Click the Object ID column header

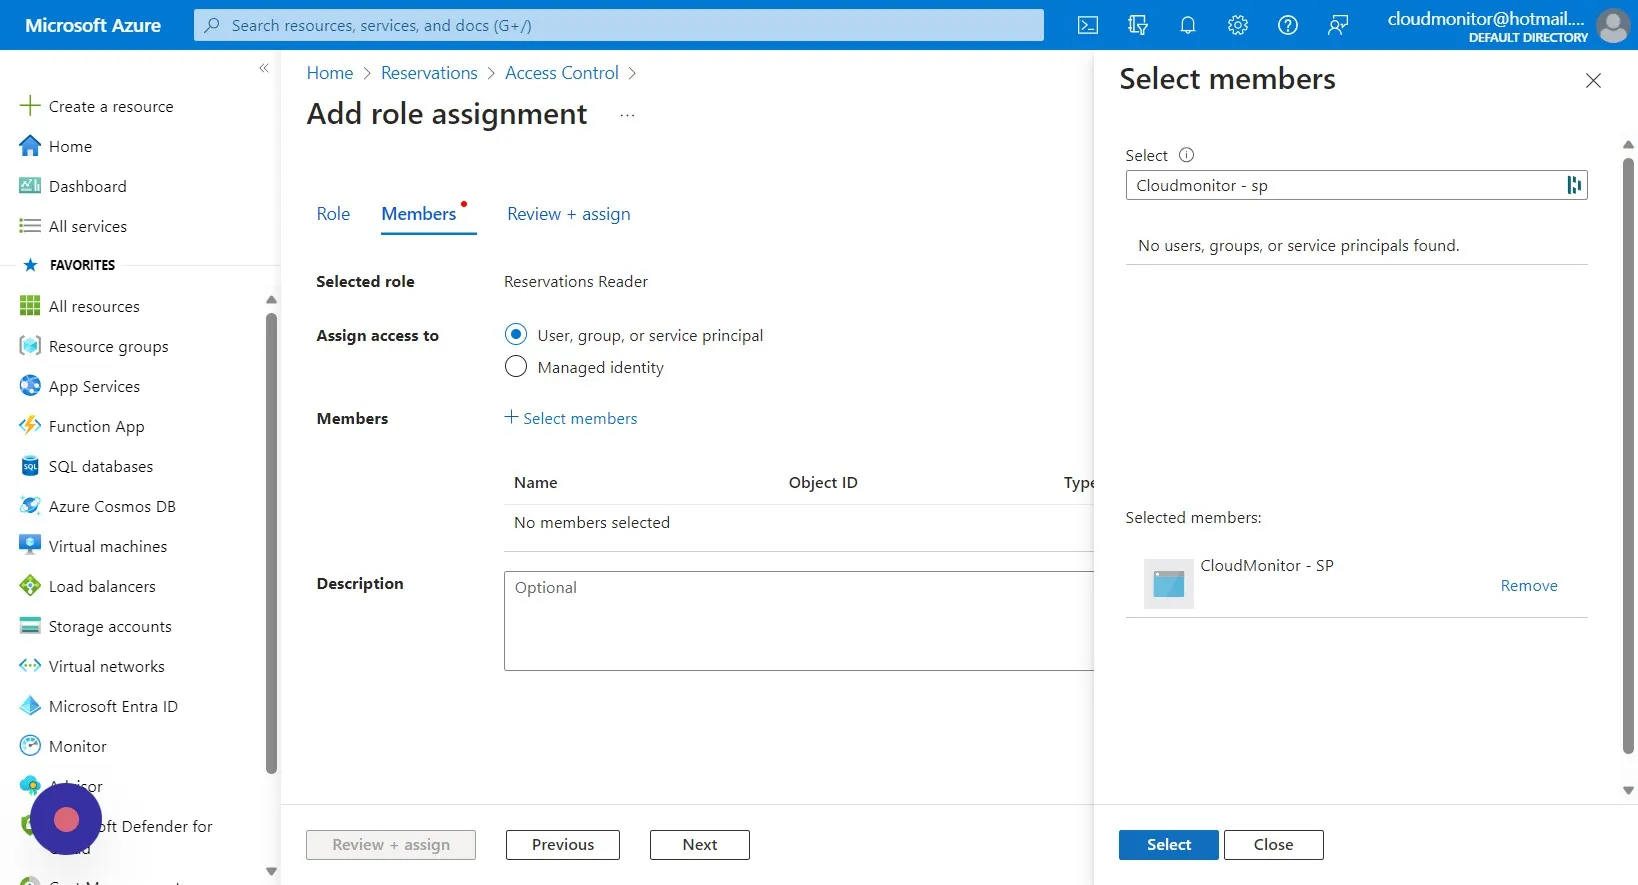click(823, 482)
